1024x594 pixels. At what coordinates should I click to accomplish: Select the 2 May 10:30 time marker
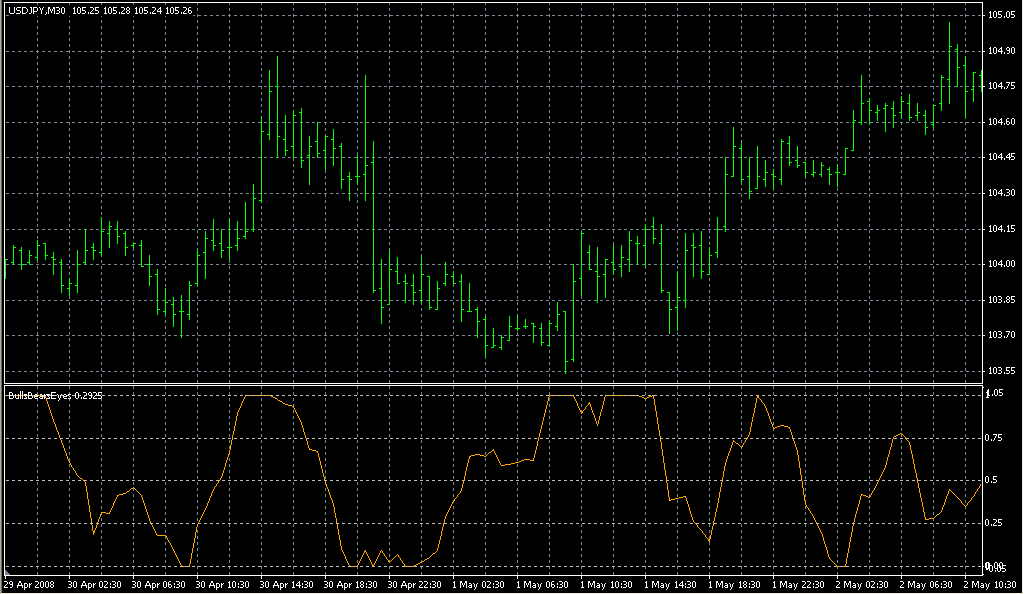click(x=991, y=584)
